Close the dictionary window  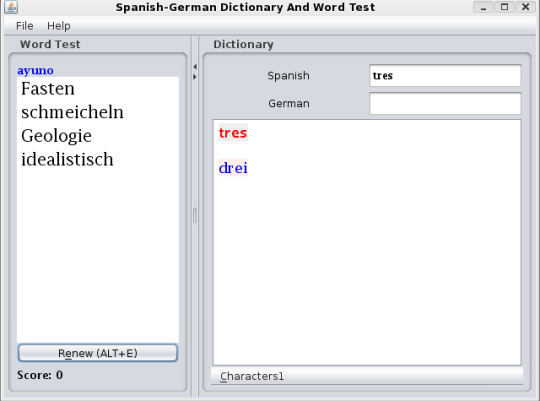coord(526,7)
